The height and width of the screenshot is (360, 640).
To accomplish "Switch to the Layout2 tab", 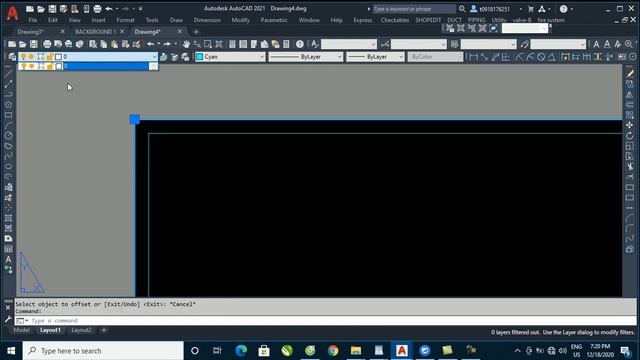I will pyautogui.click(x=81, y=330).
